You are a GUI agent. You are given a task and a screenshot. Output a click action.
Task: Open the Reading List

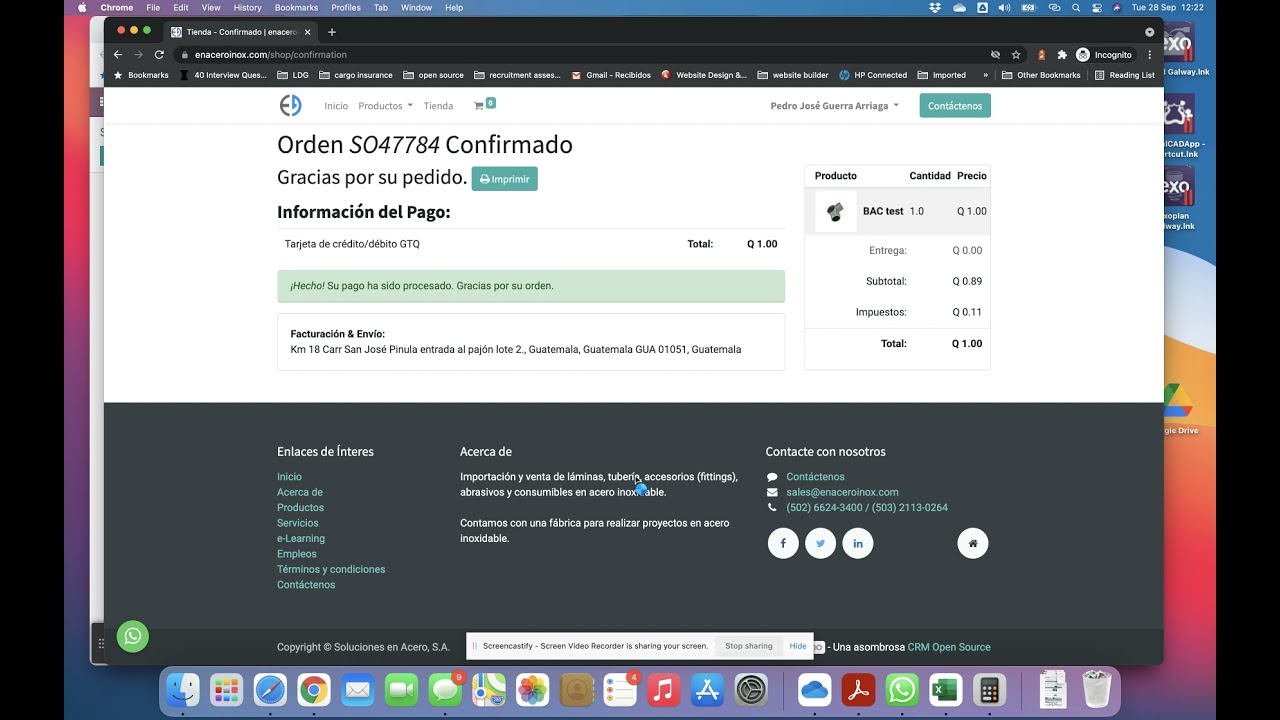point(1125,75)
